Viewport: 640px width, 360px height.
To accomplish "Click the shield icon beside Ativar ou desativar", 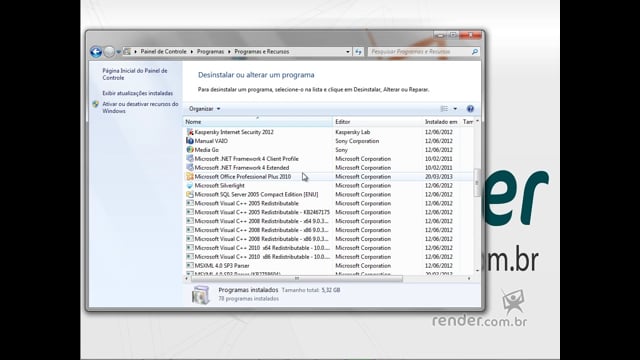I will tap(96, 104).
